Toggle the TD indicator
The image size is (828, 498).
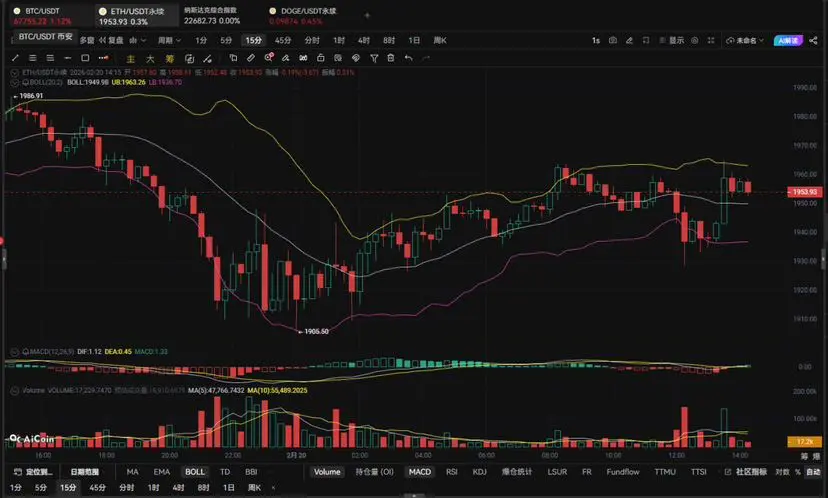[225, 472]
